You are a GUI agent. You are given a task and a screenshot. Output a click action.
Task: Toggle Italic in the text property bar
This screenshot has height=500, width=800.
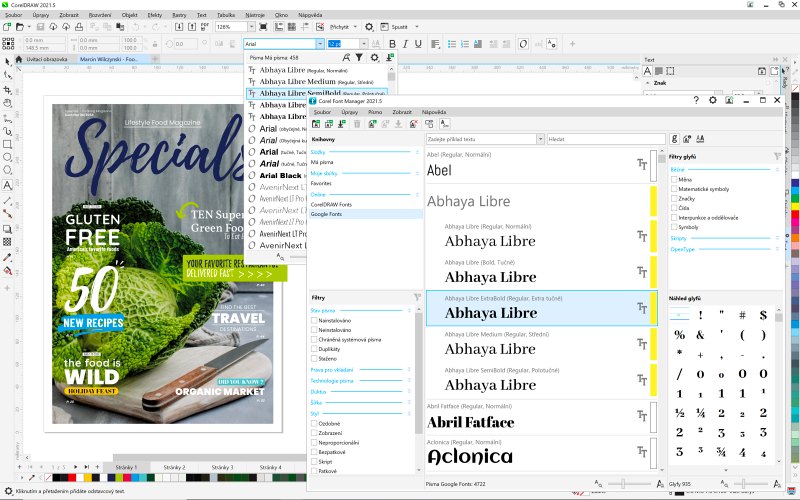click(x=405, y=44)
